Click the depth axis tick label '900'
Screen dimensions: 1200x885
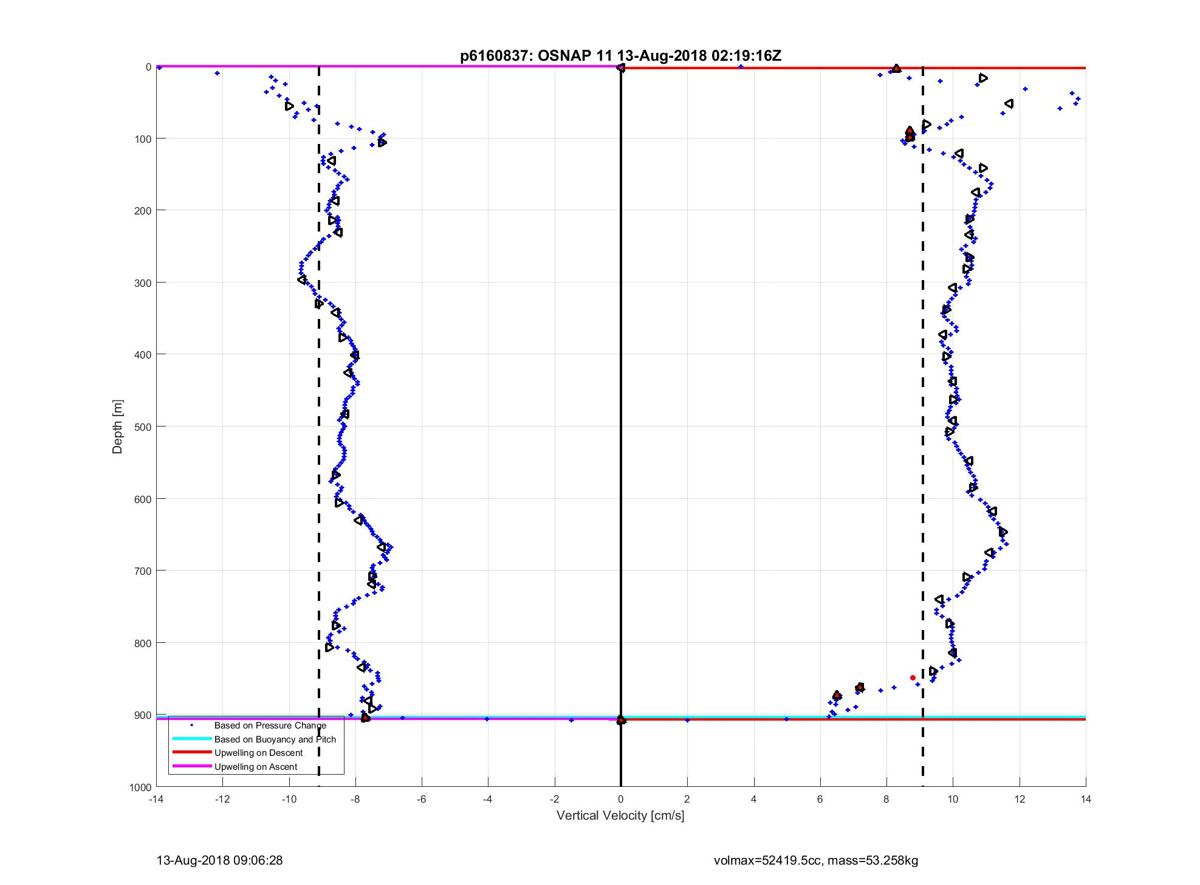pyautogui.click(x=141, y=715)
